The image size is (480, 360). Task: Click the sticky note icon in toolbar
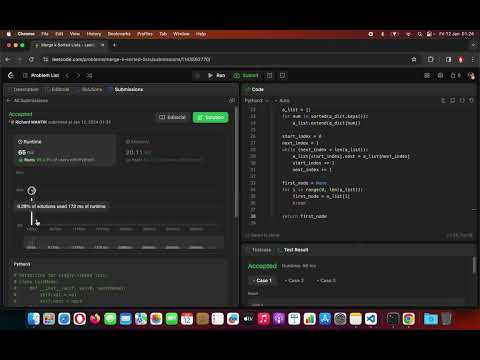283,76
